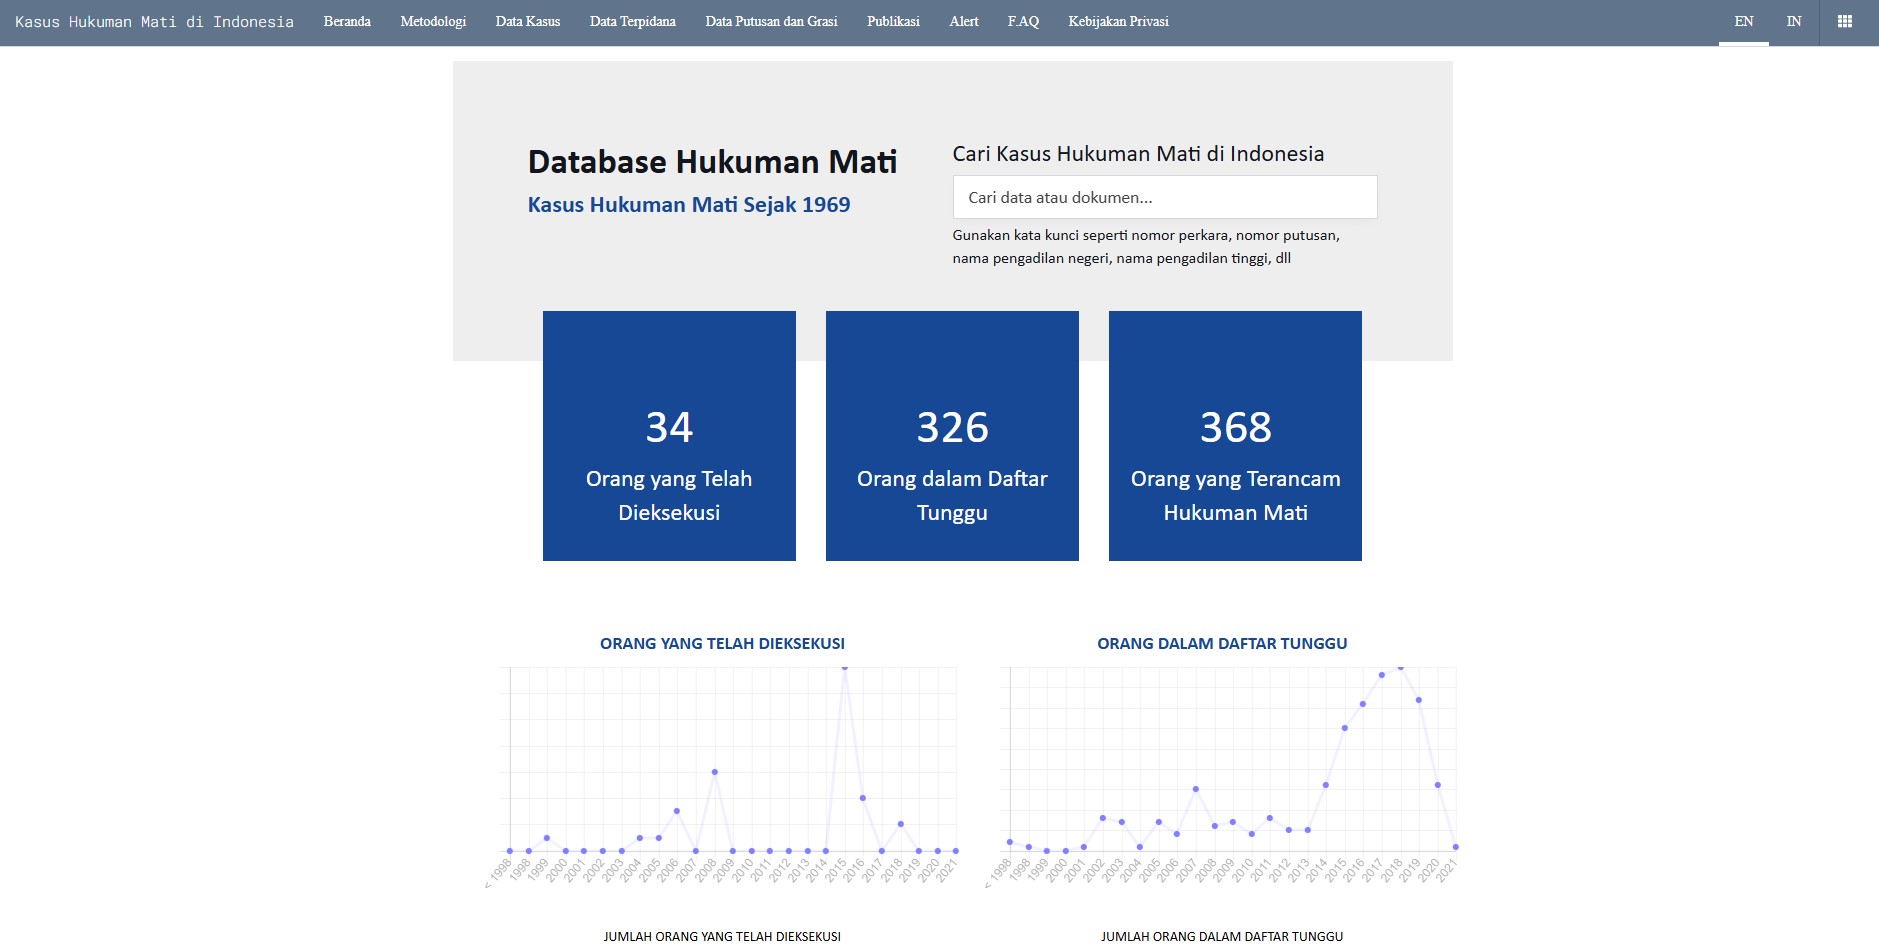Click Cari Kasus Hukuman Mati di Indonesia label

[x=1138, y=154]
